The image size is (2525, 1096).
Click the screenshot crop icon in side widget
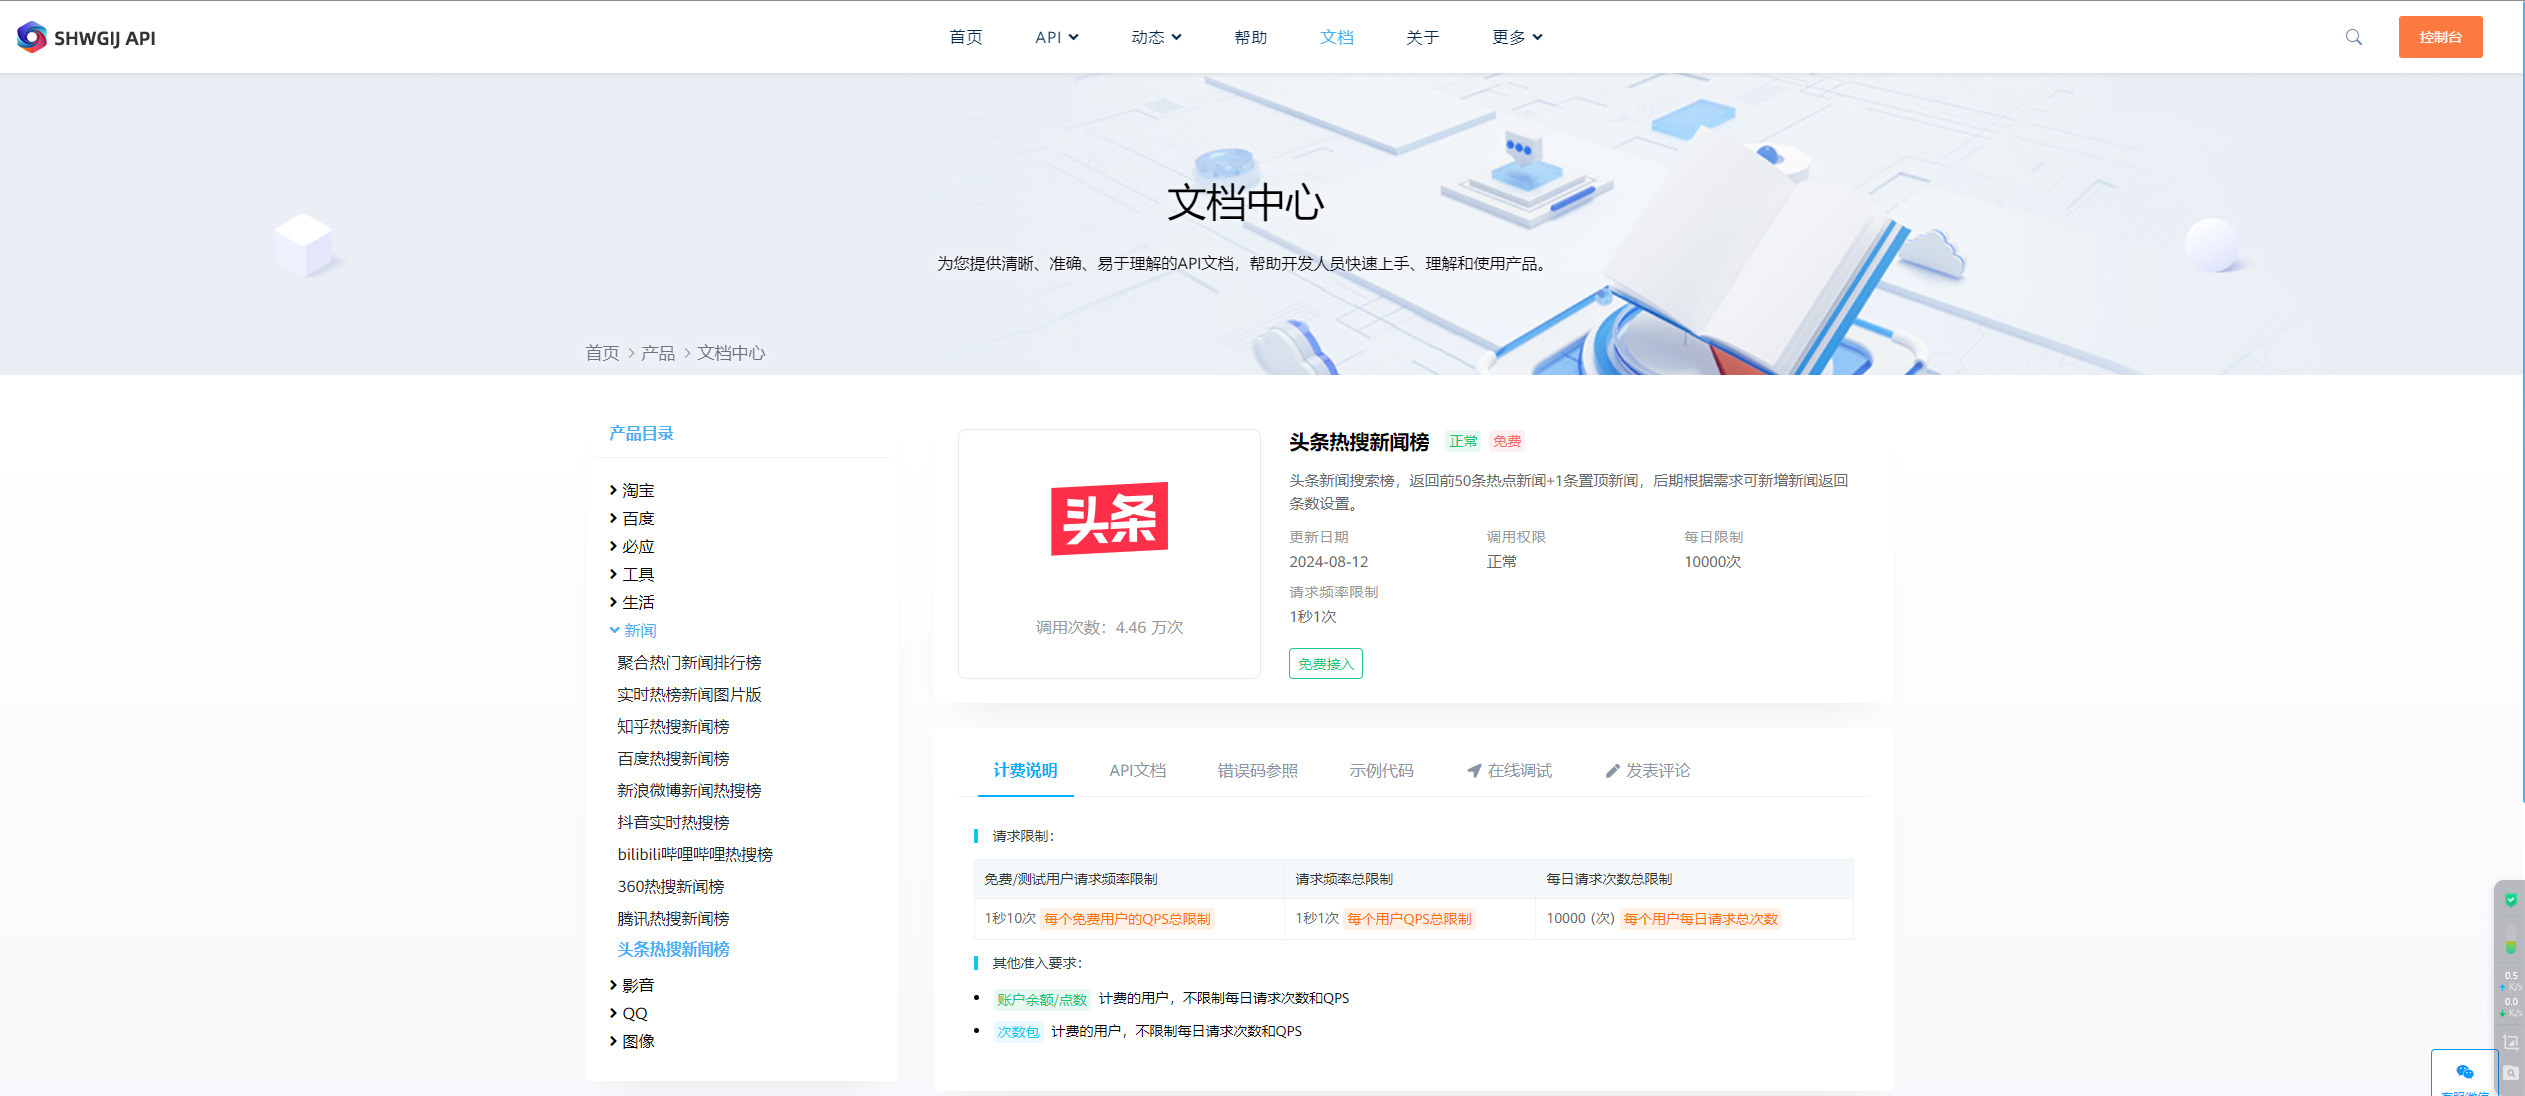point(2510,1042)
